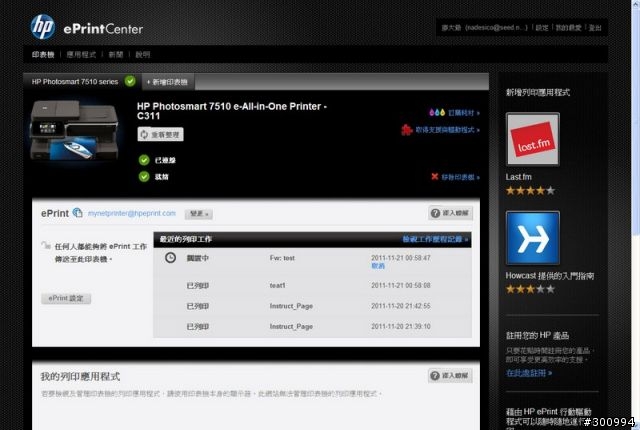Click the open padlock access icon
This screenshot has height=430, width=640.
pos(45,245)
